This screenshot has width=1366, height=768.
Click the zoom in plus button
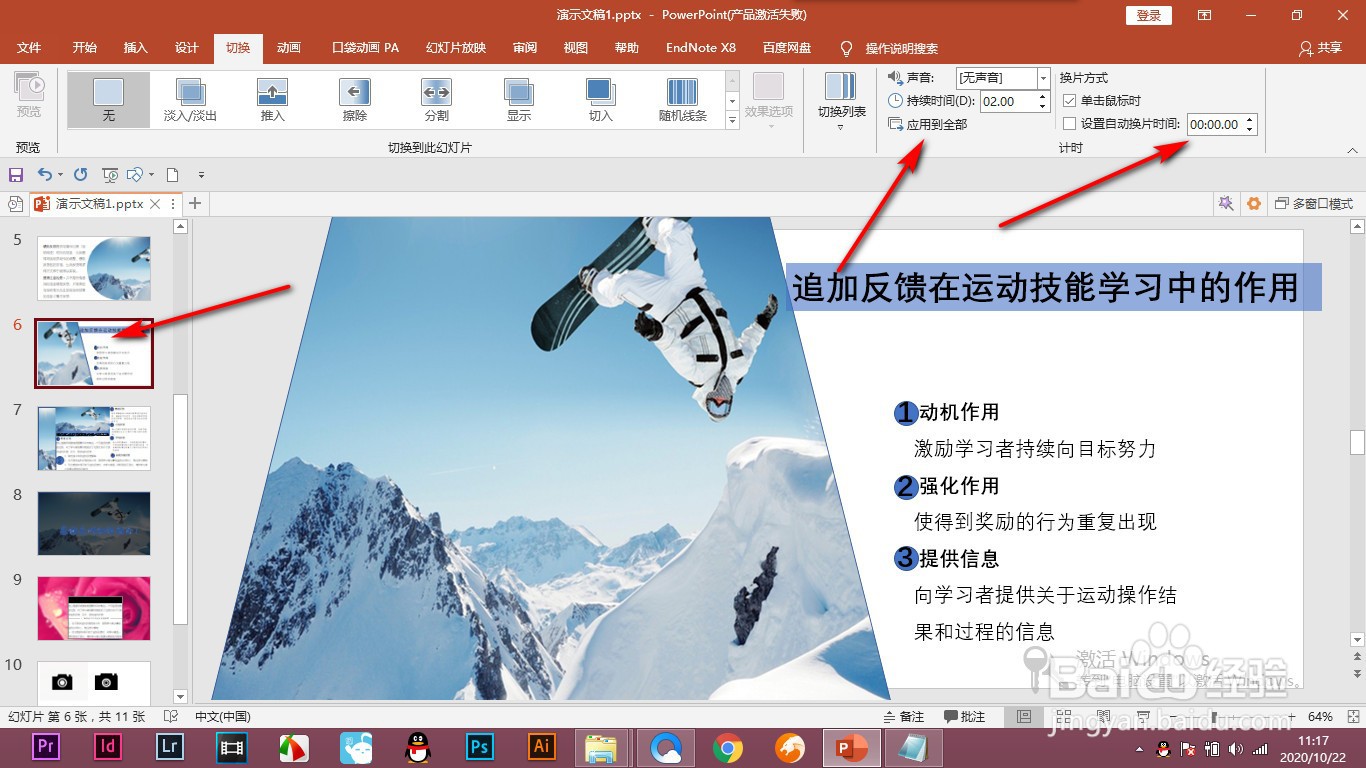[1290, 717]
